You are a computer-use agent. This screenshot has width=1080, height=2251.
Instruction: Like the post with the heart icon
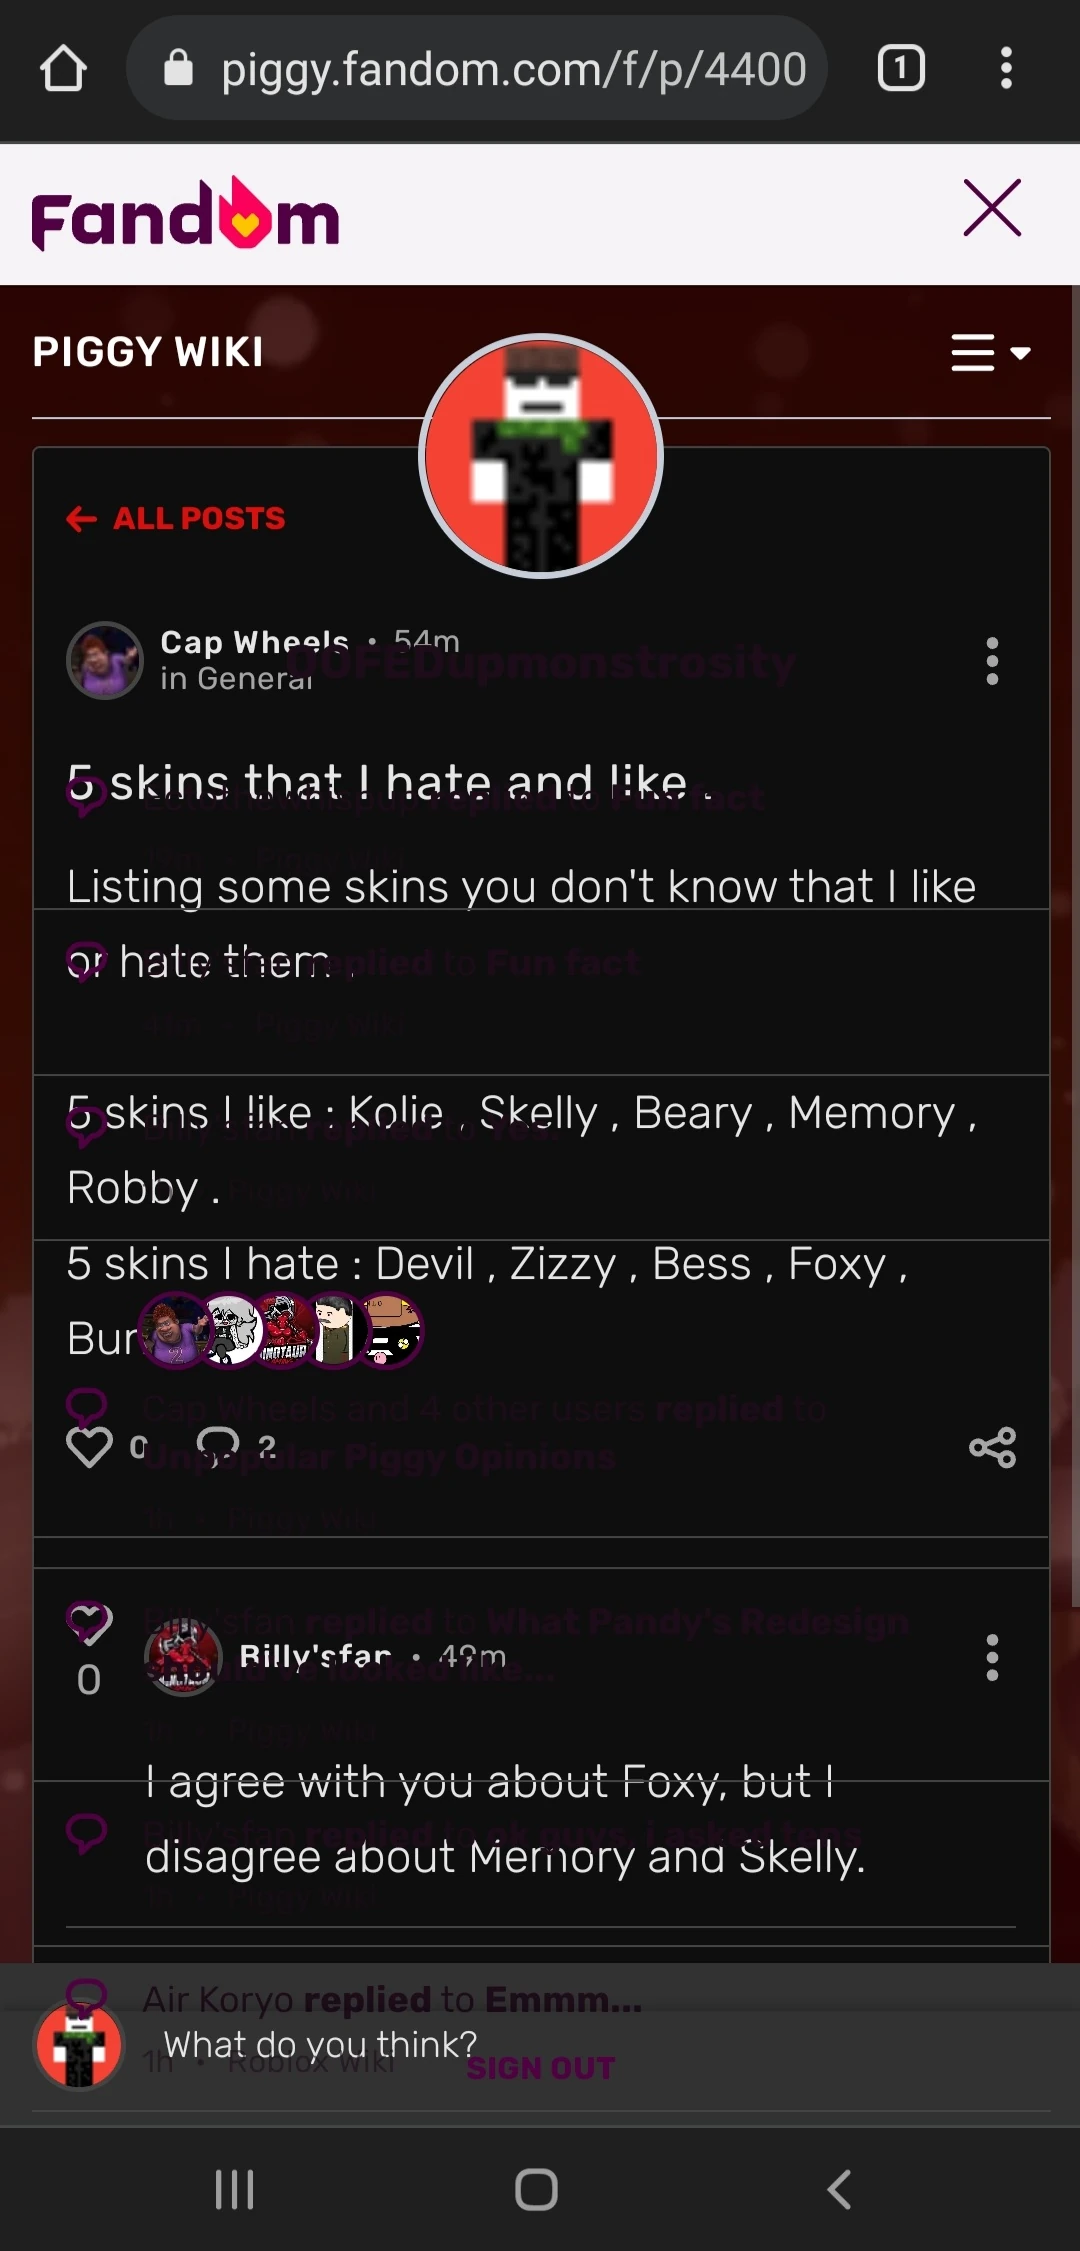89,1447
